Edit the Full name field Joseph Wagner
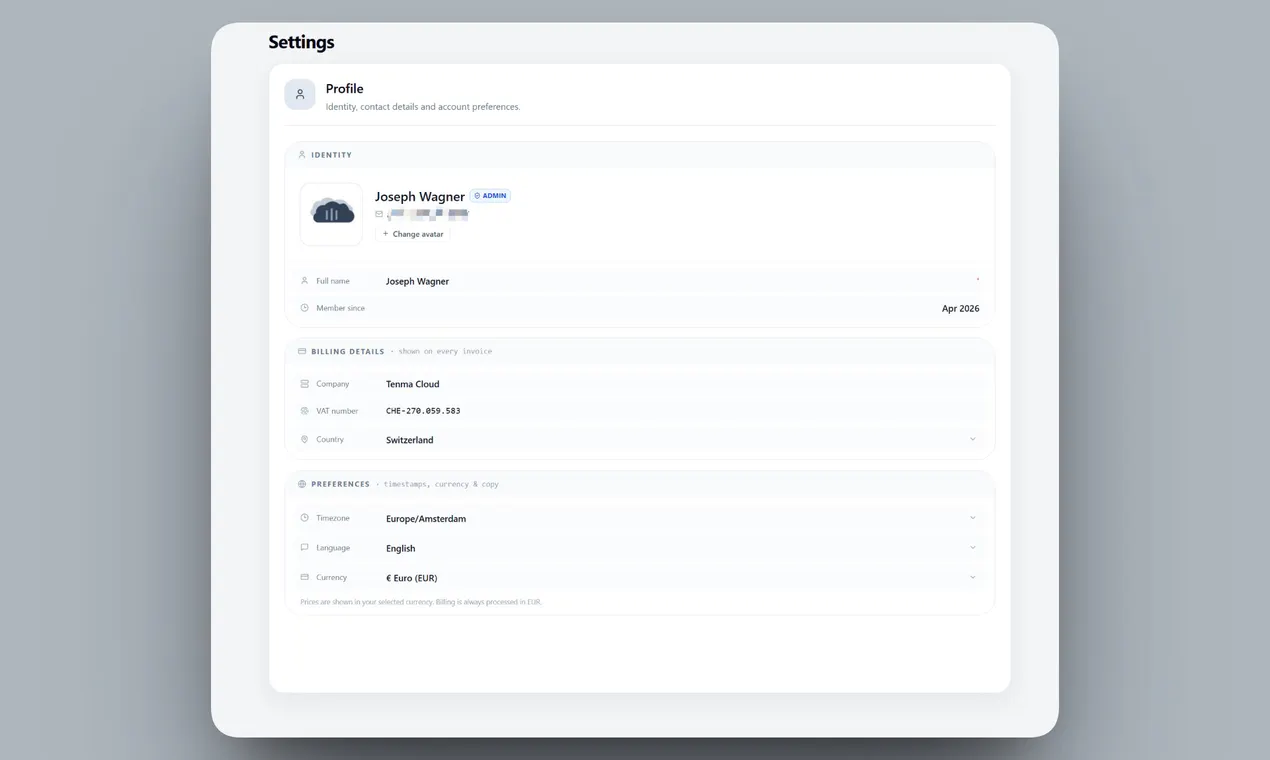The width and height of the screenshot is (1270, 760). pos(682,281)
